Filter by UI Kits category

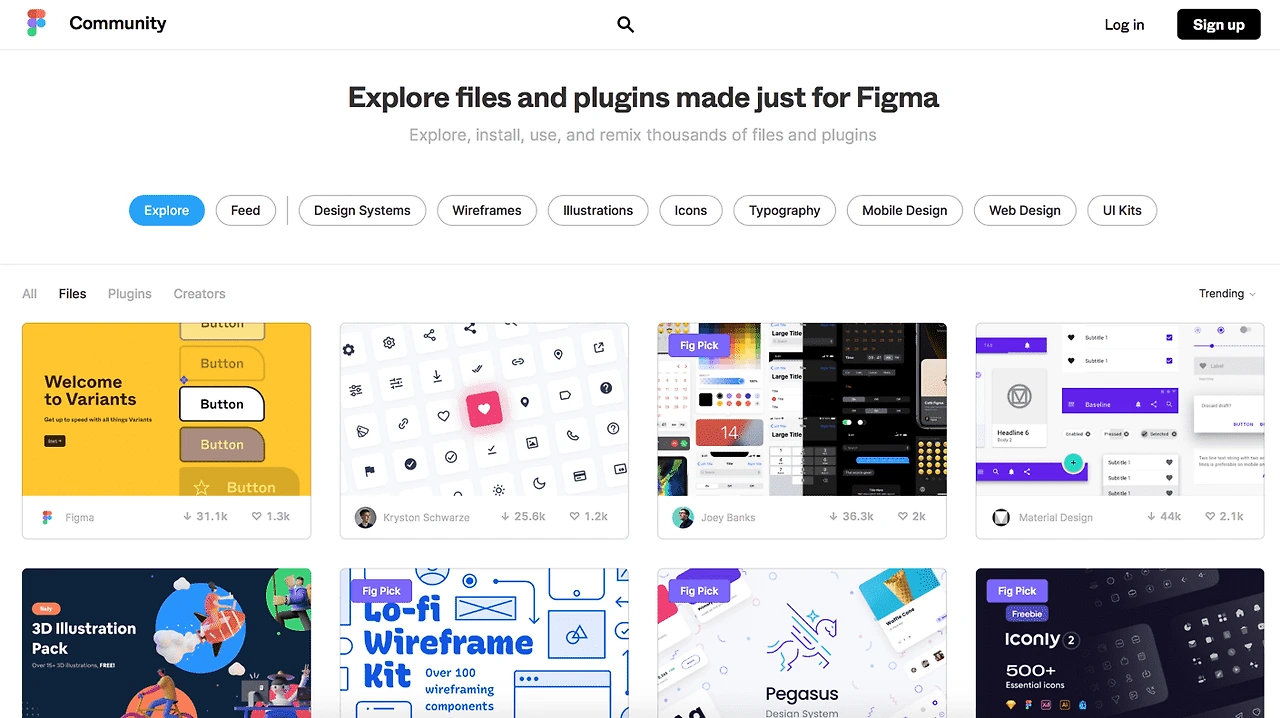(1122, 210)
